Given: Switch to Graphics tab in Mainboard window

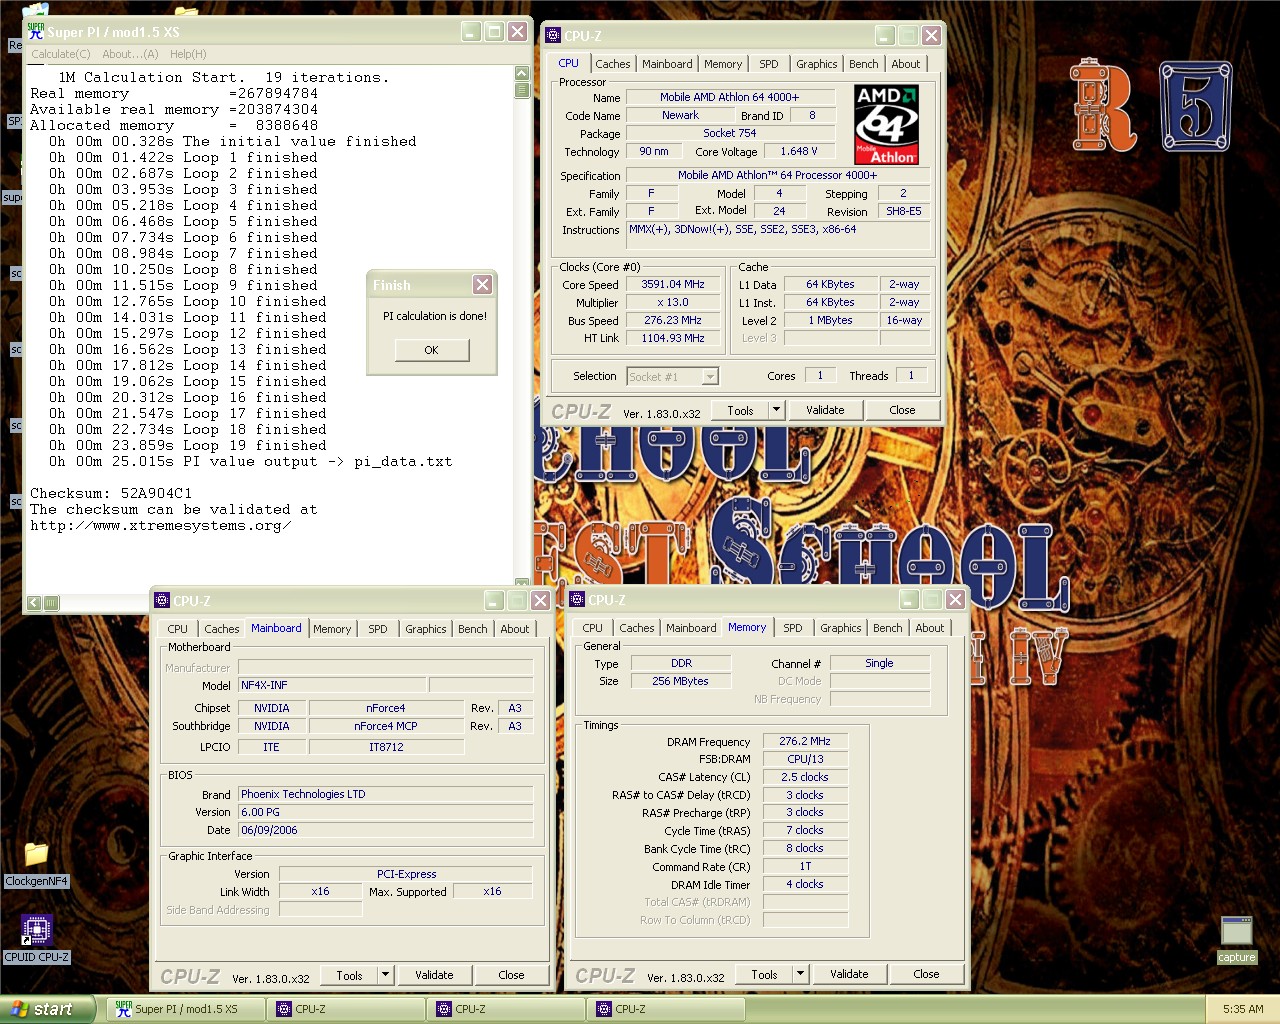Looking at the screenshot, I should point(426,629).
